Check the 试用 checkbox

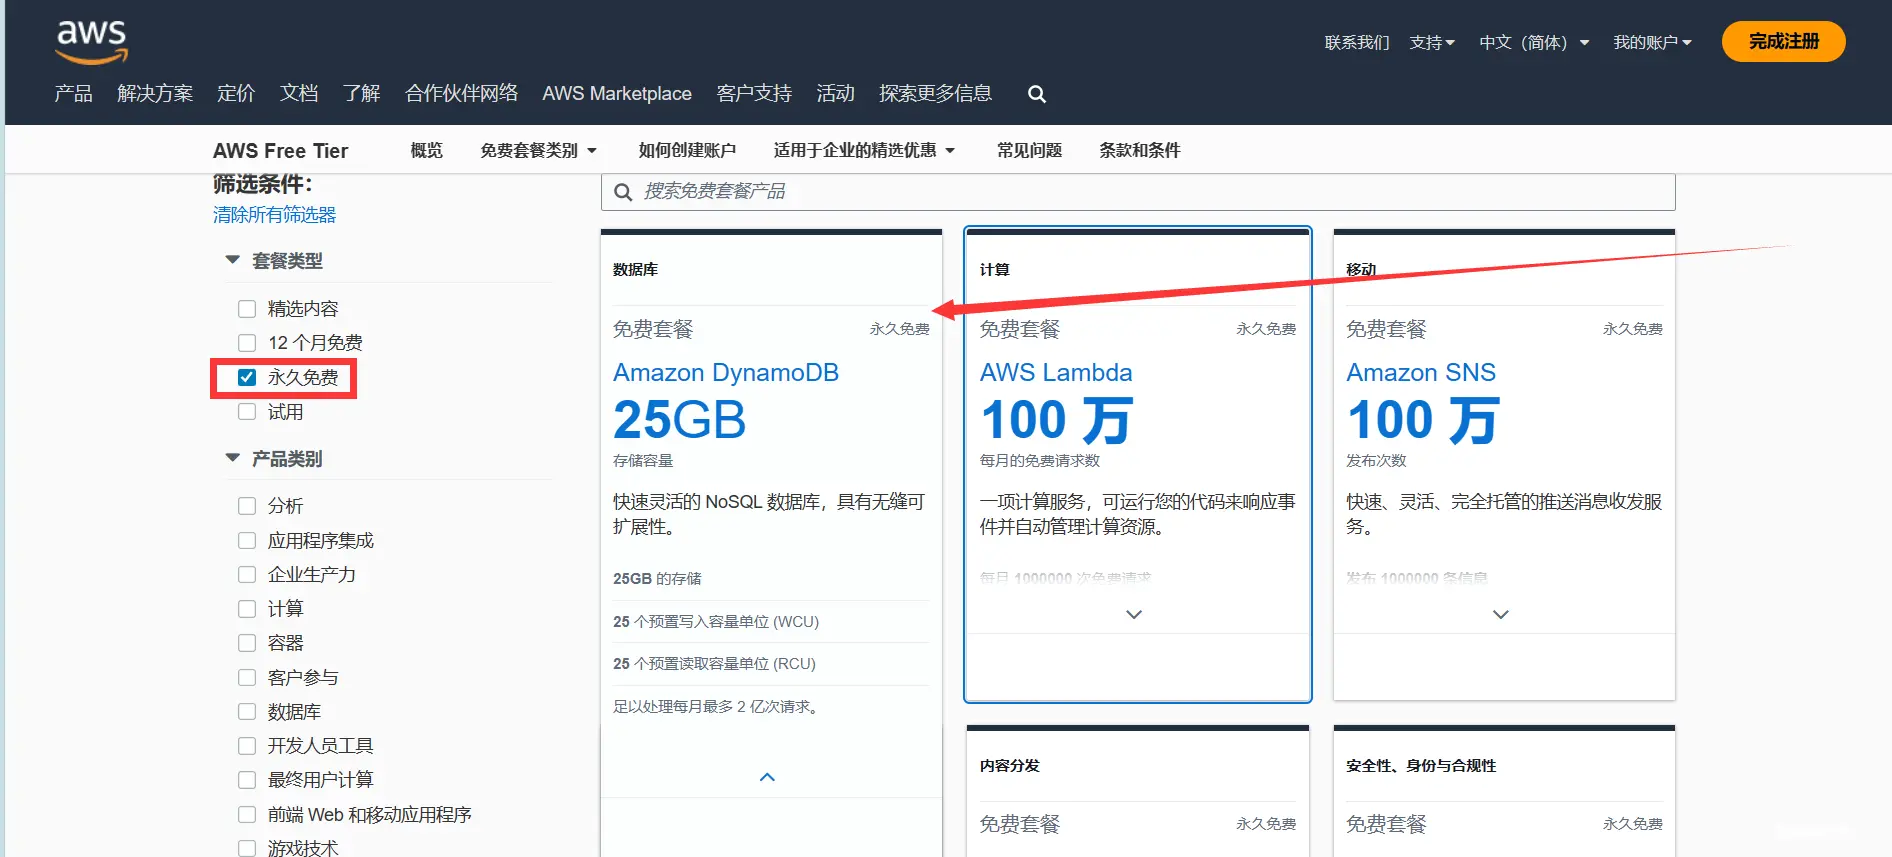[247, 412]
